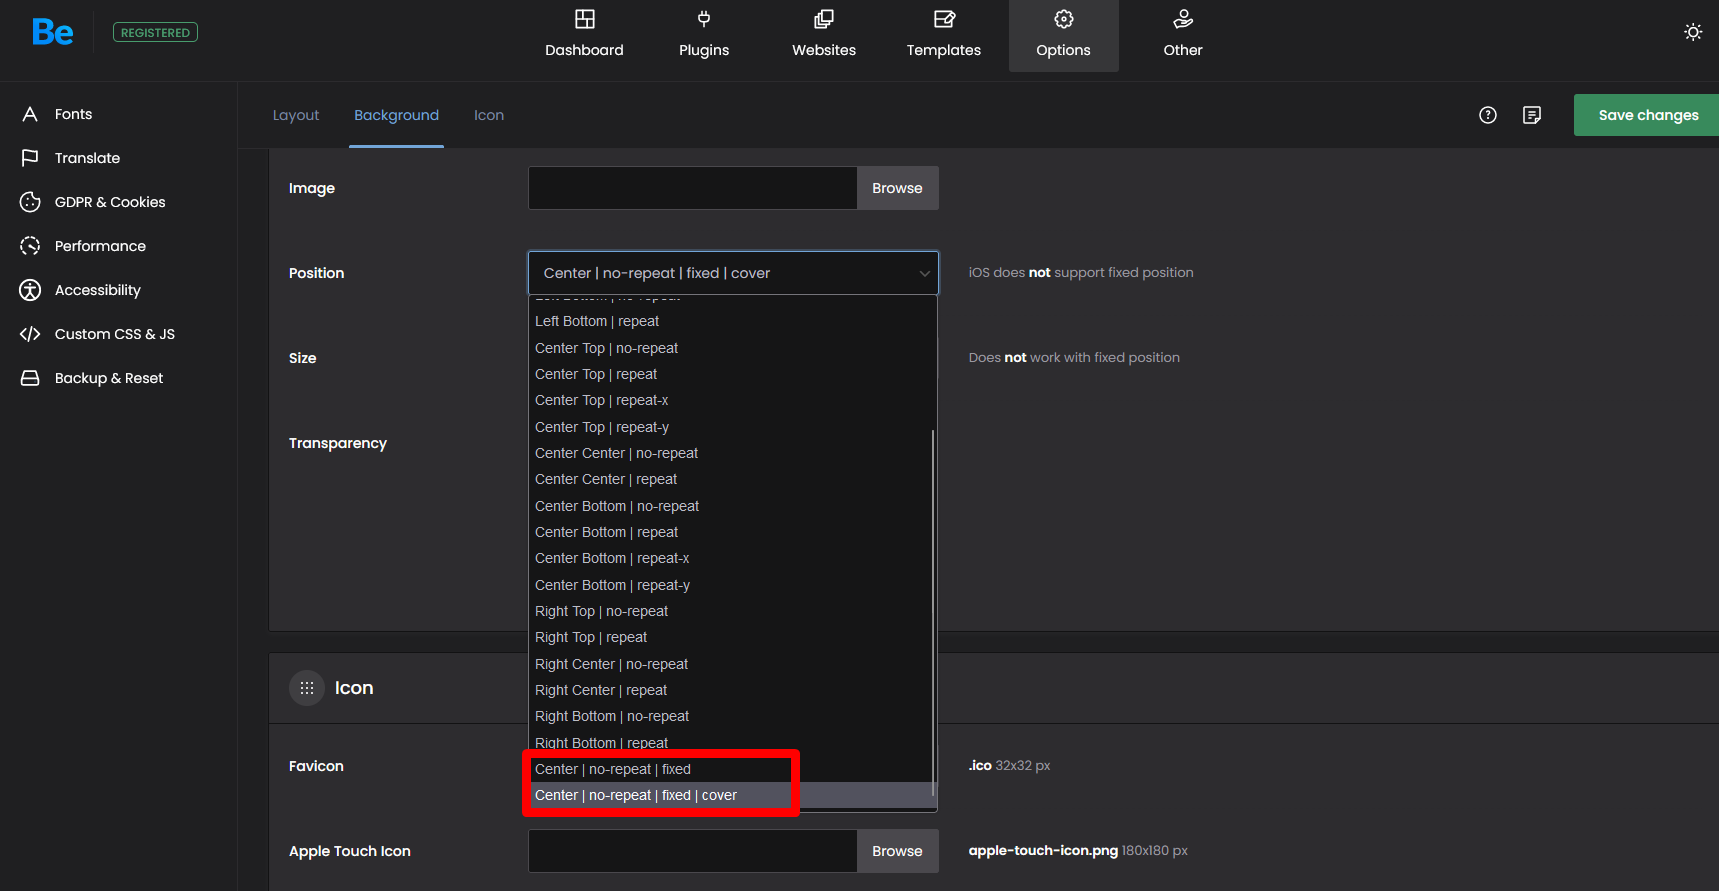1719x891 pixels.
Task: Click the Icon section grid handle
Action: (x=307, y=688)
